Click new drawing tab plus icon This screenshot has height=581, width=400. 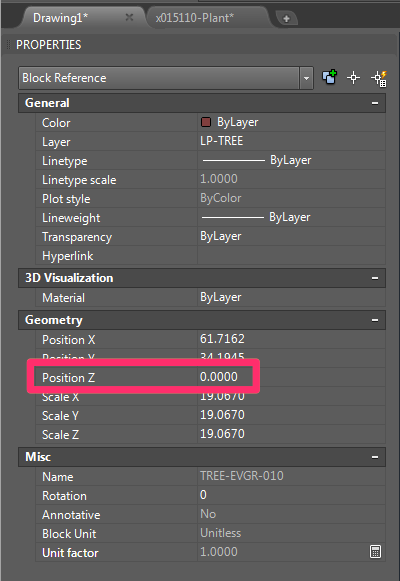[x=286, y=18]
